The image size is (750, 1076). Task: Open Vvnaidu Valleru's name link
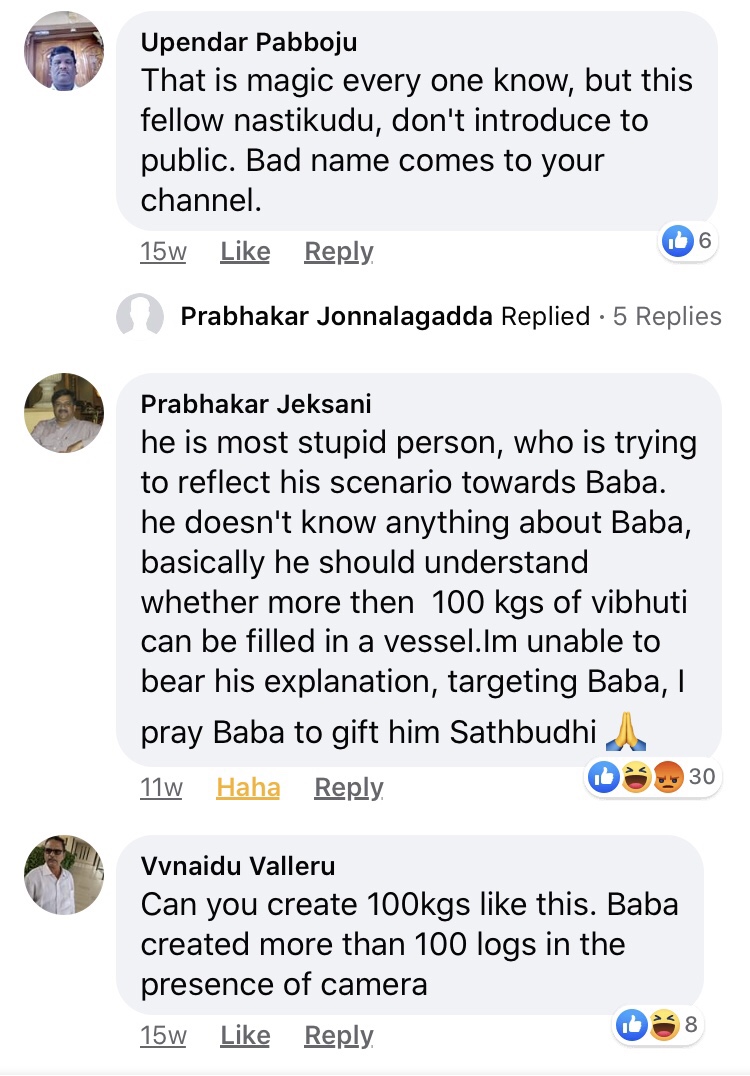pos(238,865)
